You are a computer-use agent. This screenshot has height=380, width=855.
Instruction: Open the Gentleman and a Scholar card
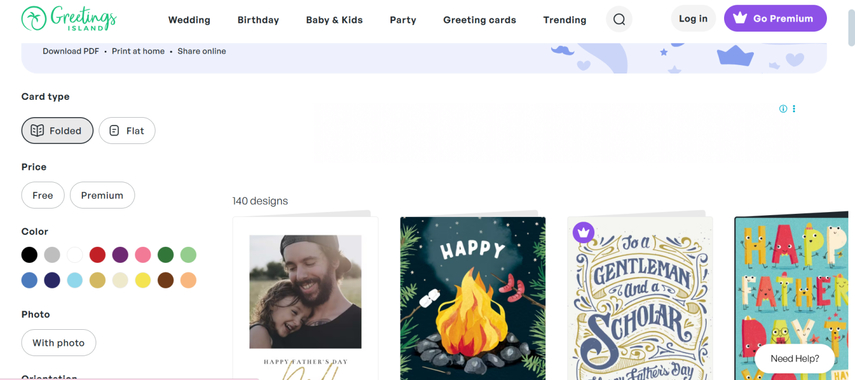point(640,297)
